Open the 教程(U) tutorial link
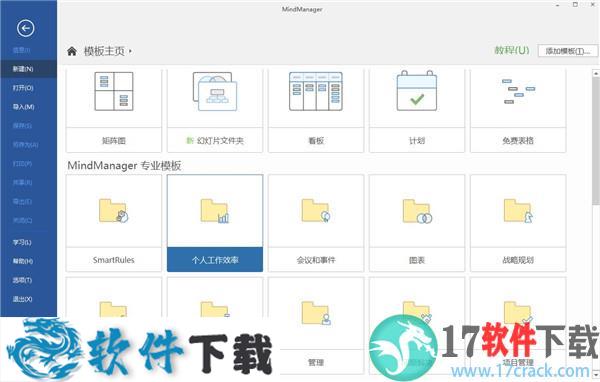 coord(512,50)
